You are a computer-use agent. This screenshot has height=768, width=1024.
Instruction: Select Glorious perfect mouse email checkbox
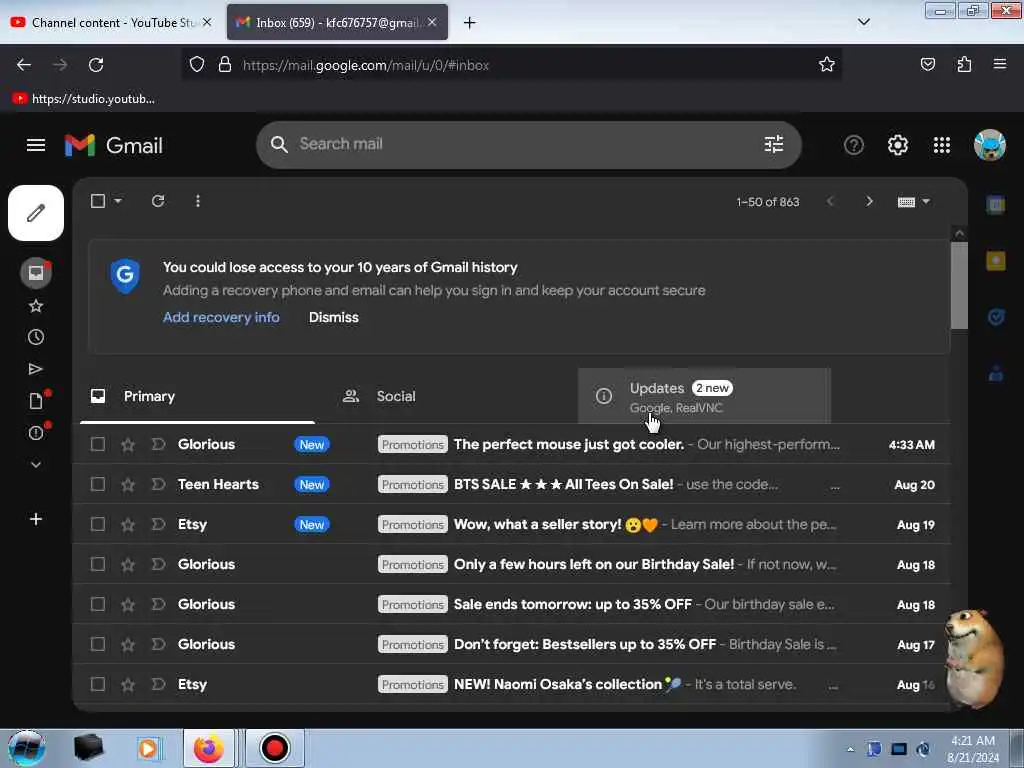point(98,445)
